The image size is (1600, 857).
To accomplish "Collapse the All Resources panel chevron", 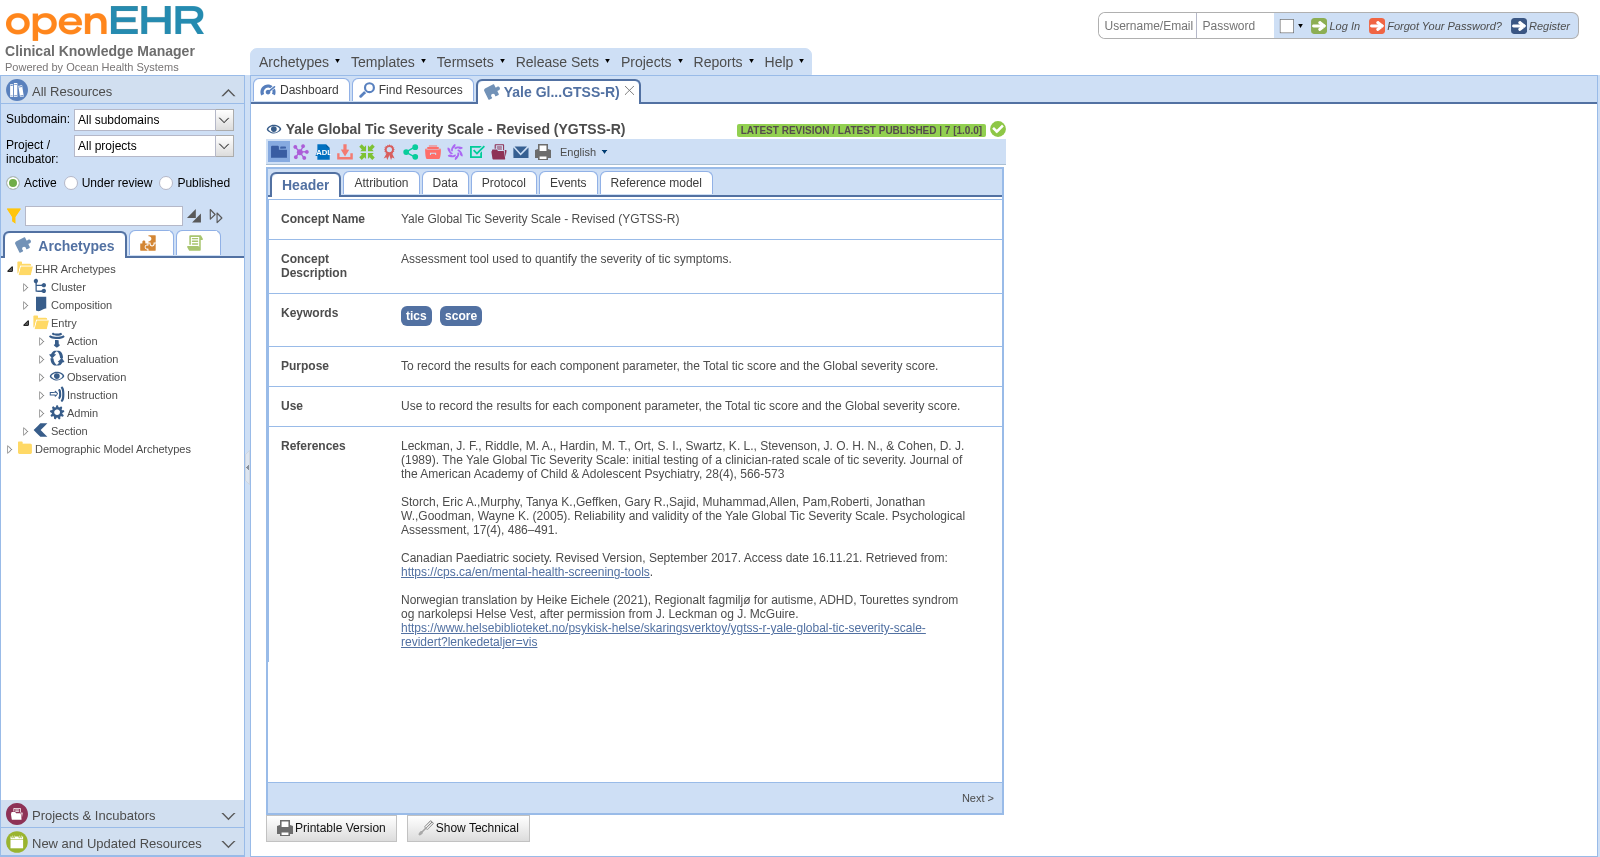I will point(228,92).
